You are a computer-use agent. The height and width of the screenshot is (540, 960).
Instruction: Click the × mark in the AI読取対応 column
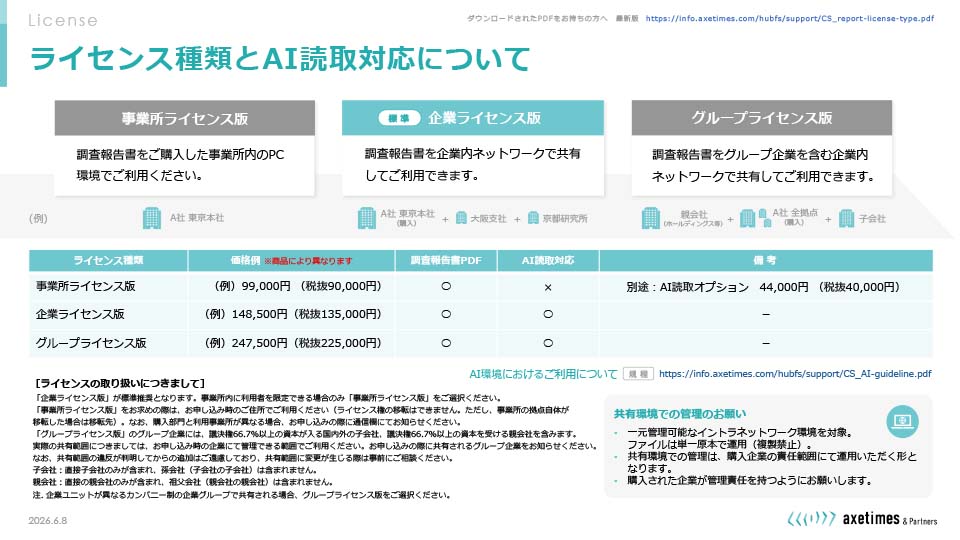tap(548, 287)
